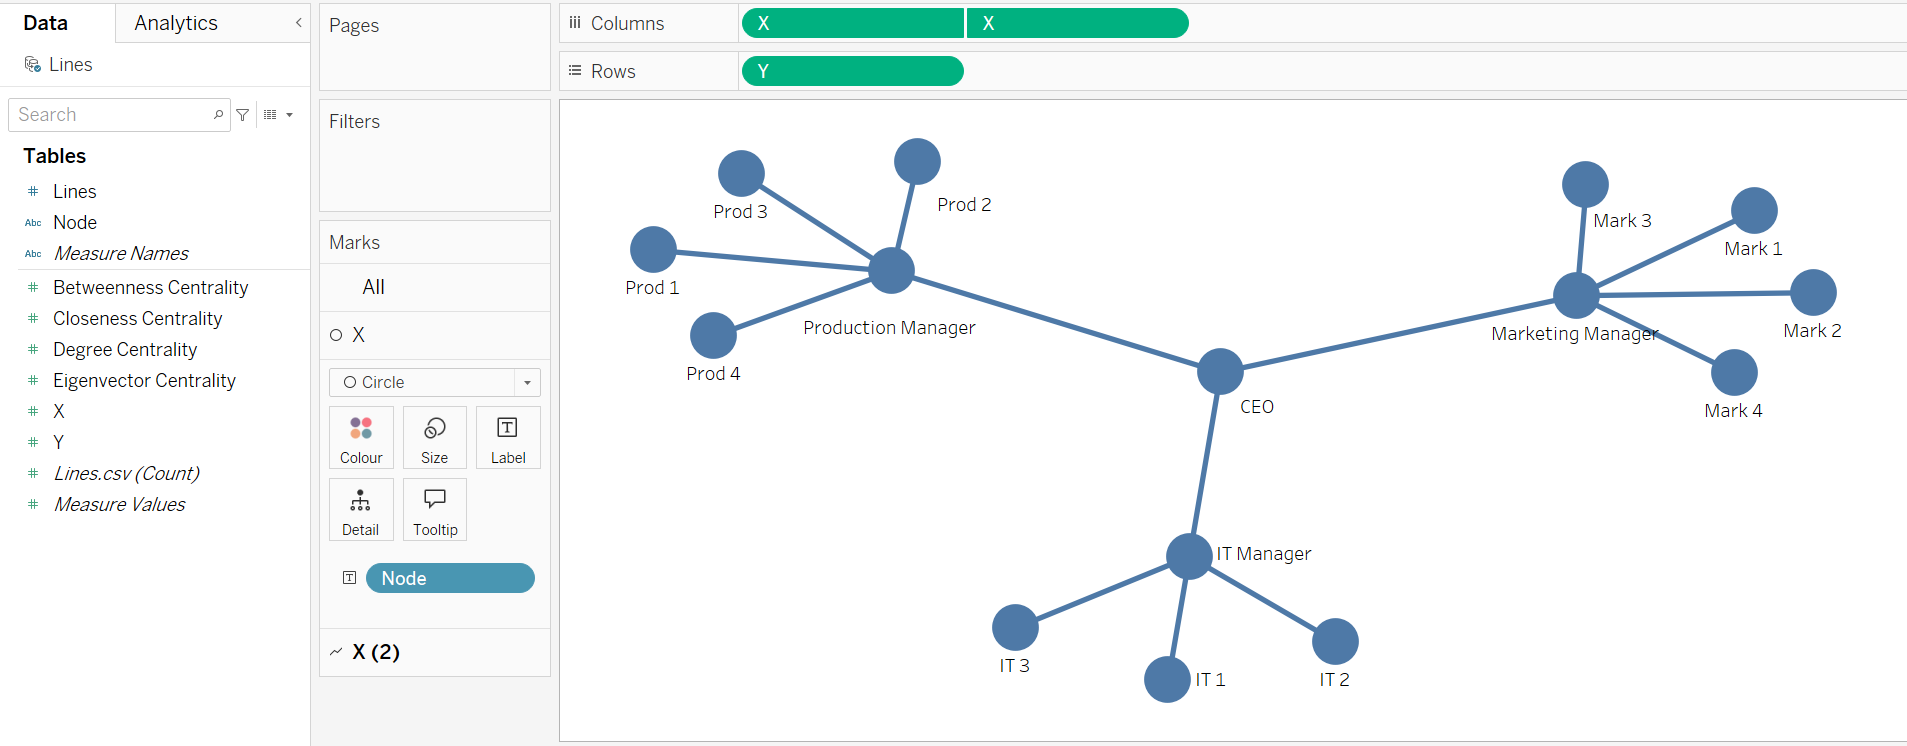Open the Tooltip marks button

coord(435,510)
